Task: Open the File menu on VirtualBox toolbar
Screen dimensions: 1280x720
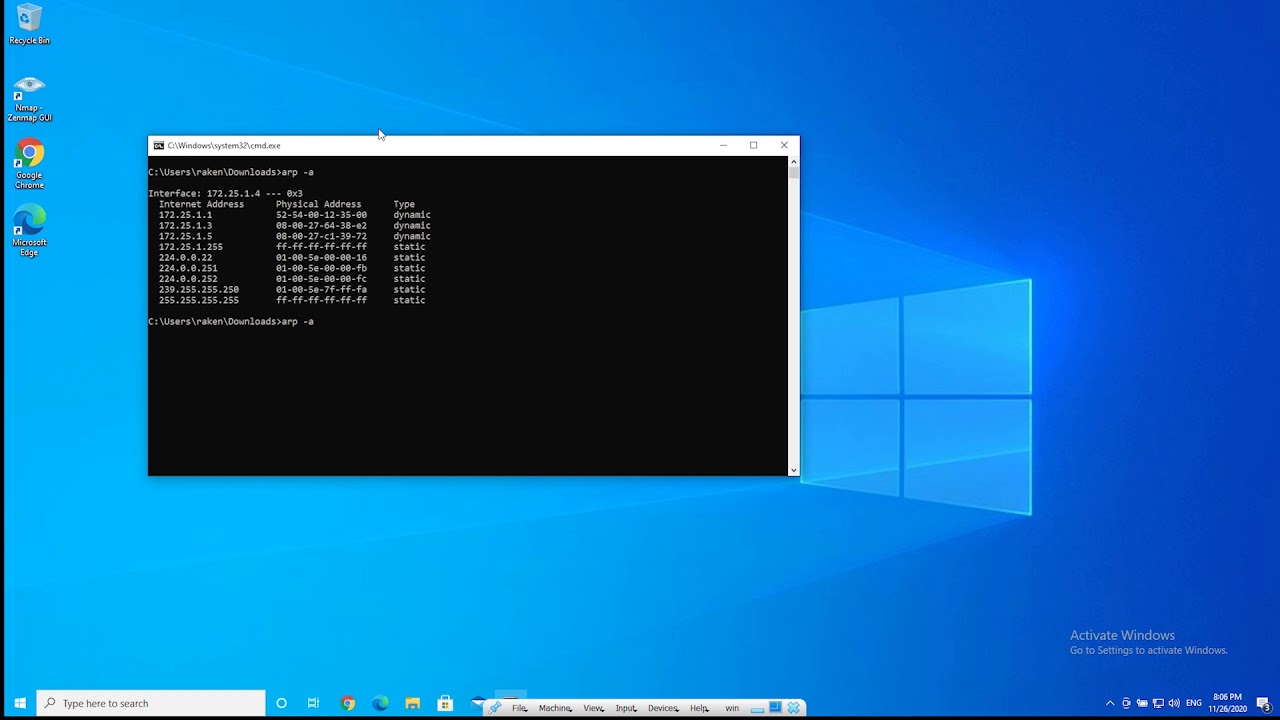Action: (x=519, y=708)
